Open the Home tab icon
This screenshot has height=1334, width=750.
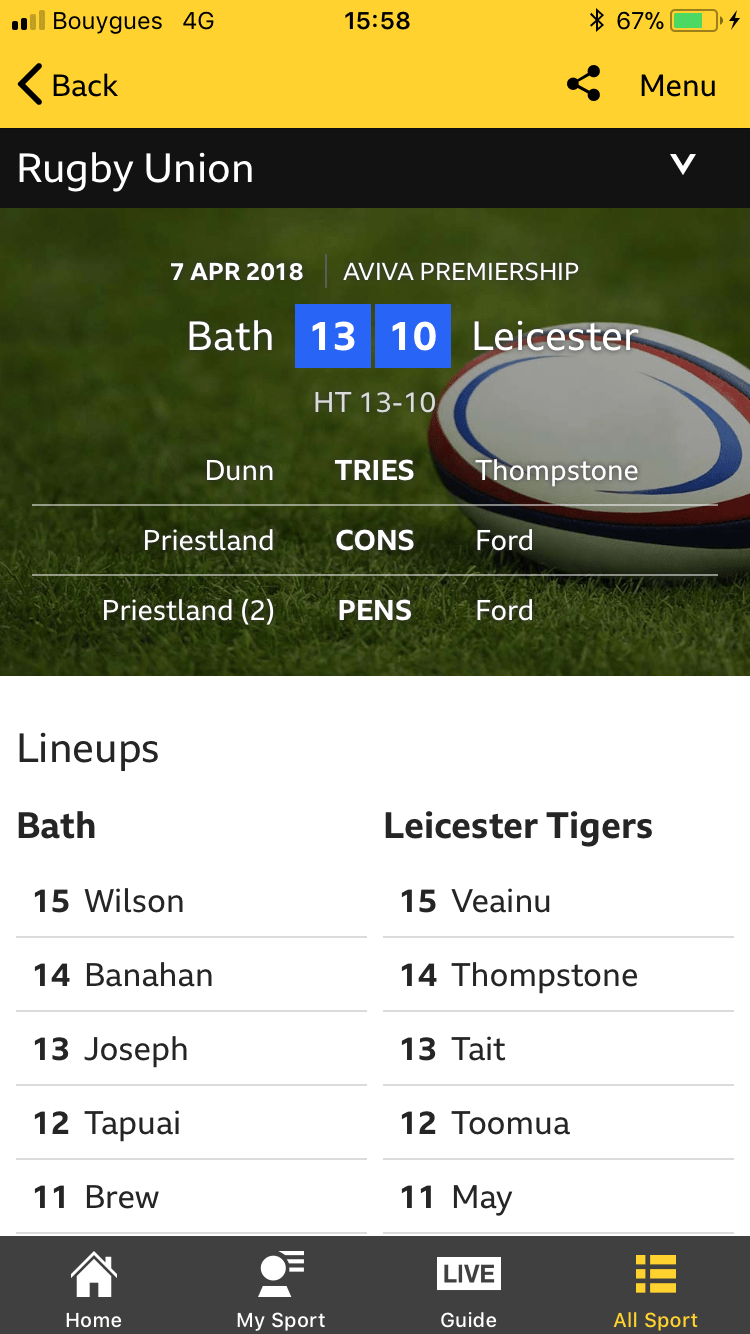tap(93, 1275)
